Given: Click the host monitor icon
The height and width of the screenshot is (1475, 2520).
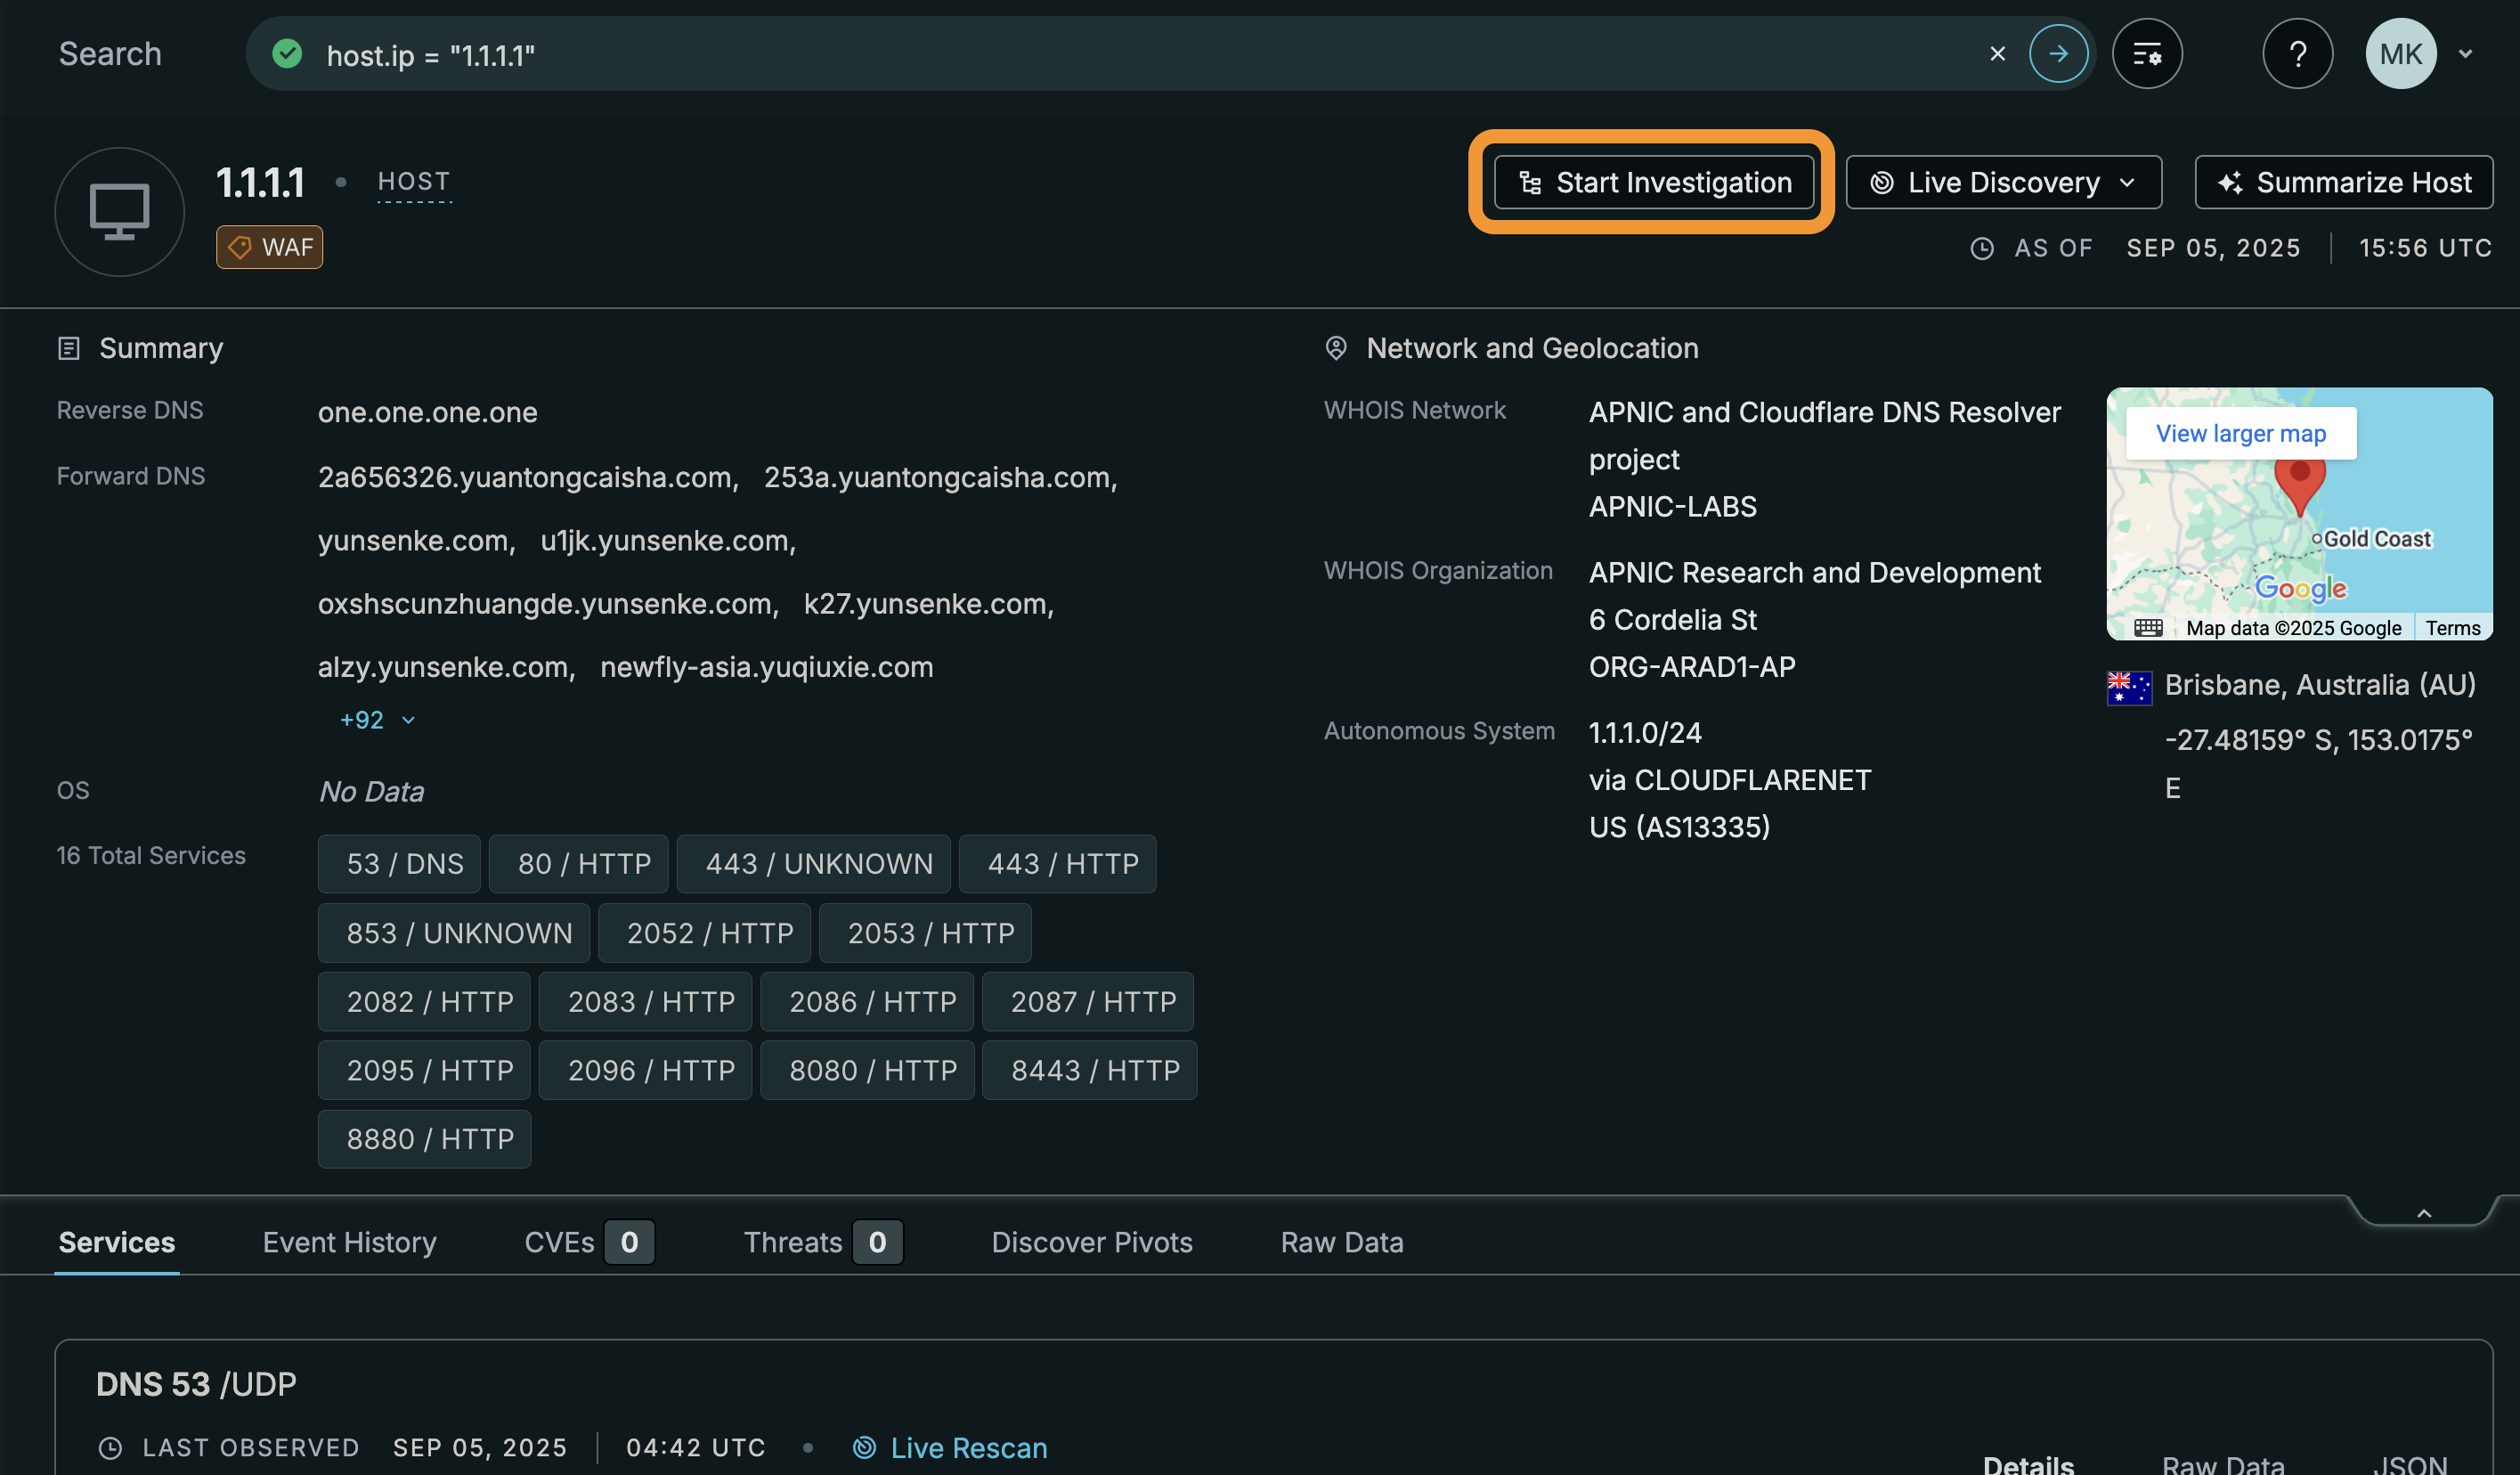Looking at the screenshot, I should point(119,212).
